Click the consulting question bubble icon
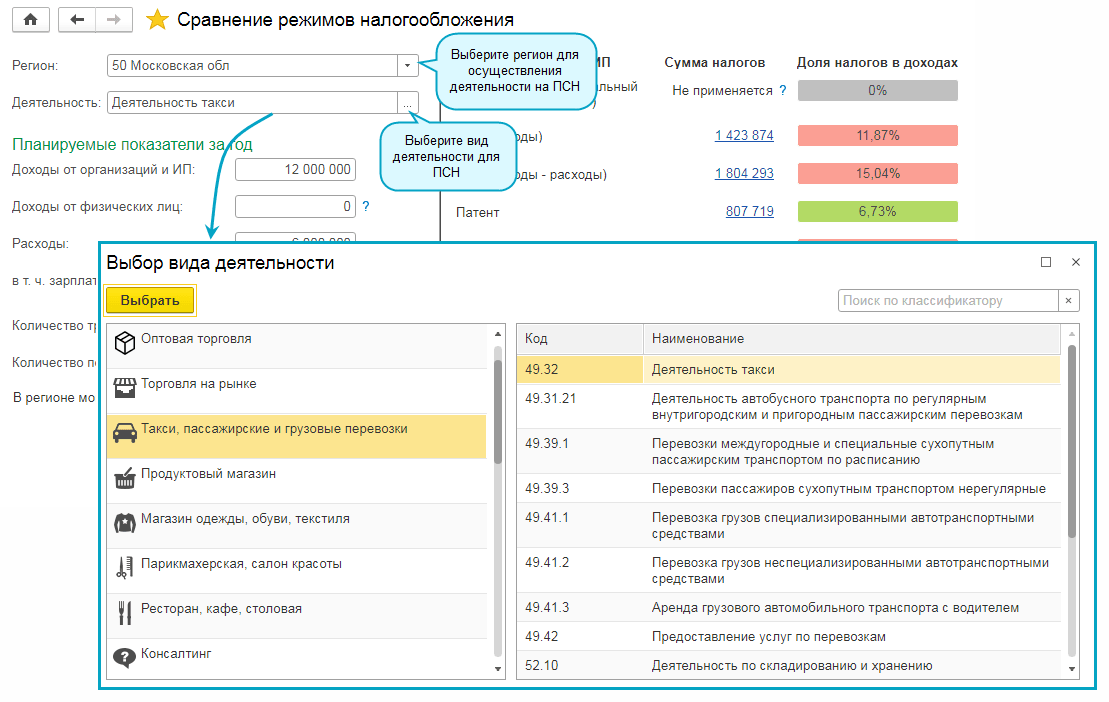1109x702 pixels. pos(124,658)
